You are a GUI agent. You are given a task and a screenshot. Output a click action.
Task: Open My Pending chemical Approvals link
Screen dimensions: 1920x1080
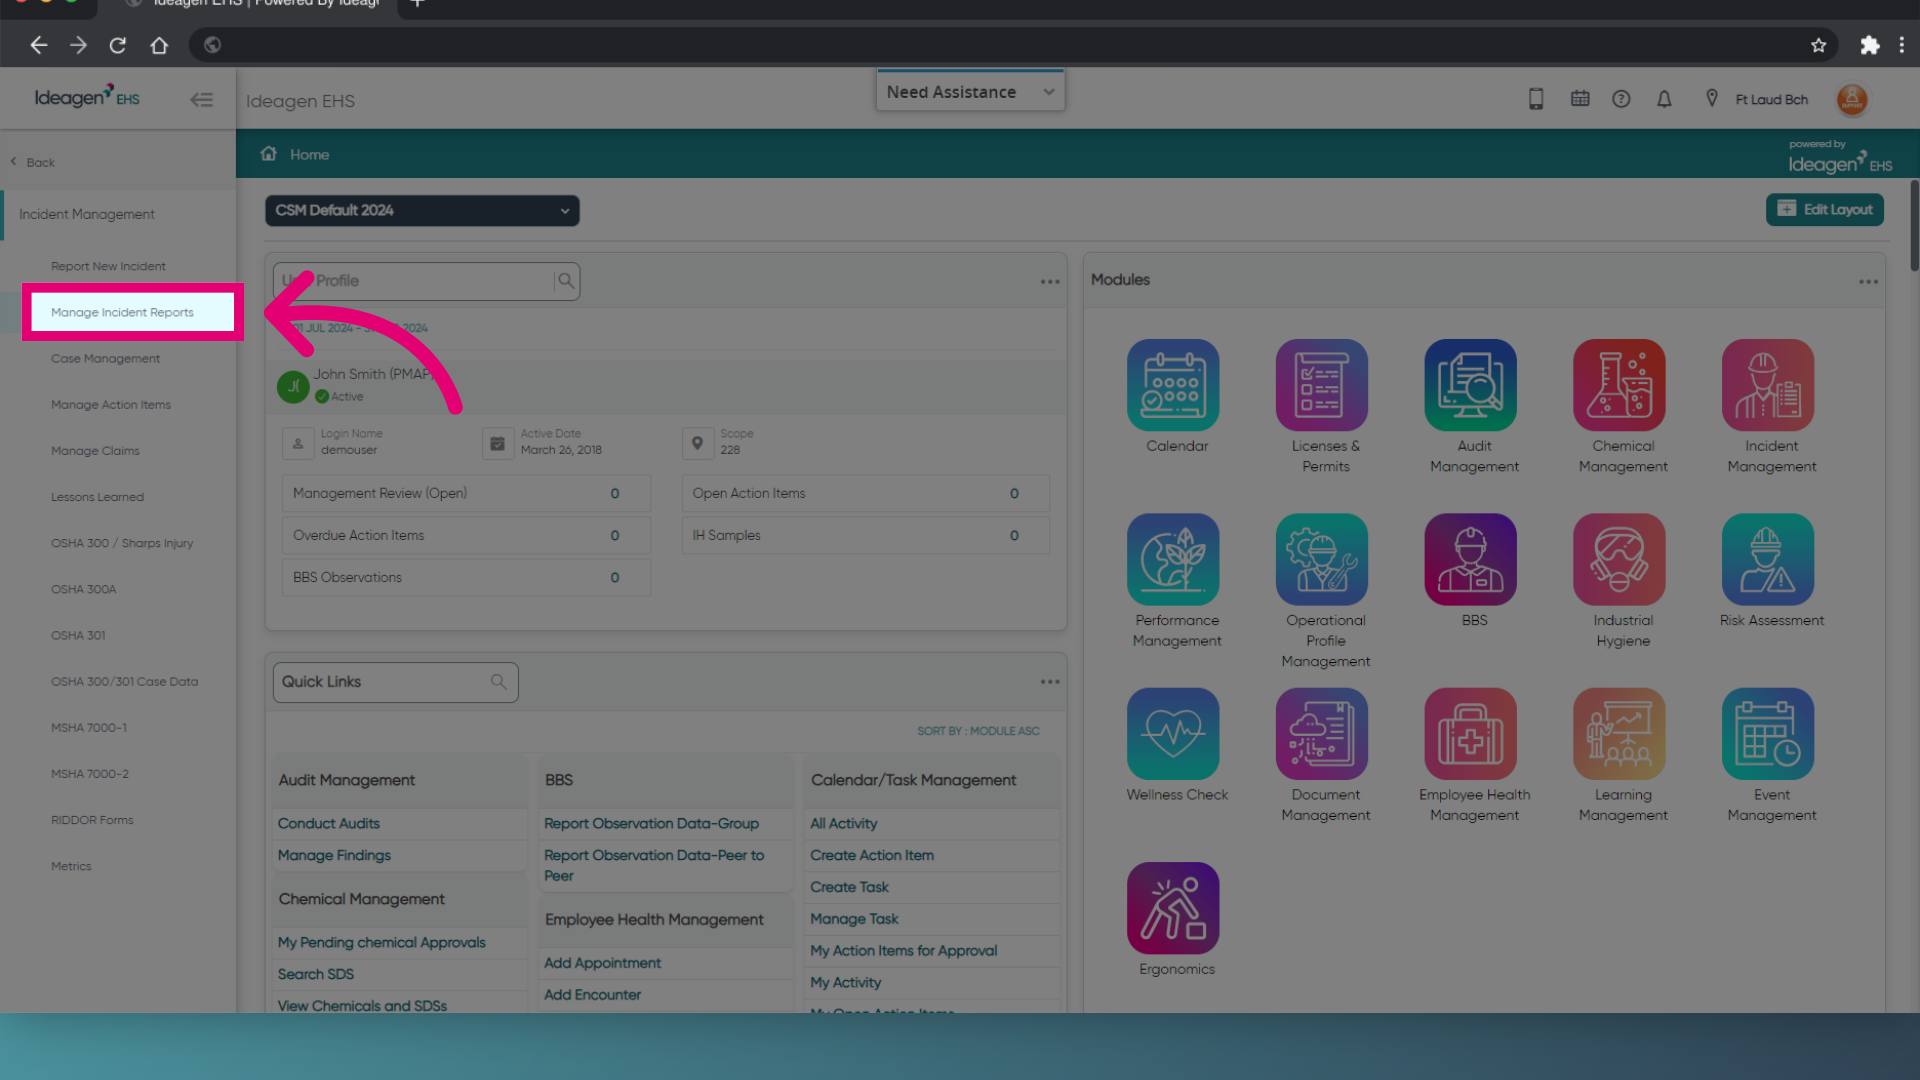pos(381,942)
